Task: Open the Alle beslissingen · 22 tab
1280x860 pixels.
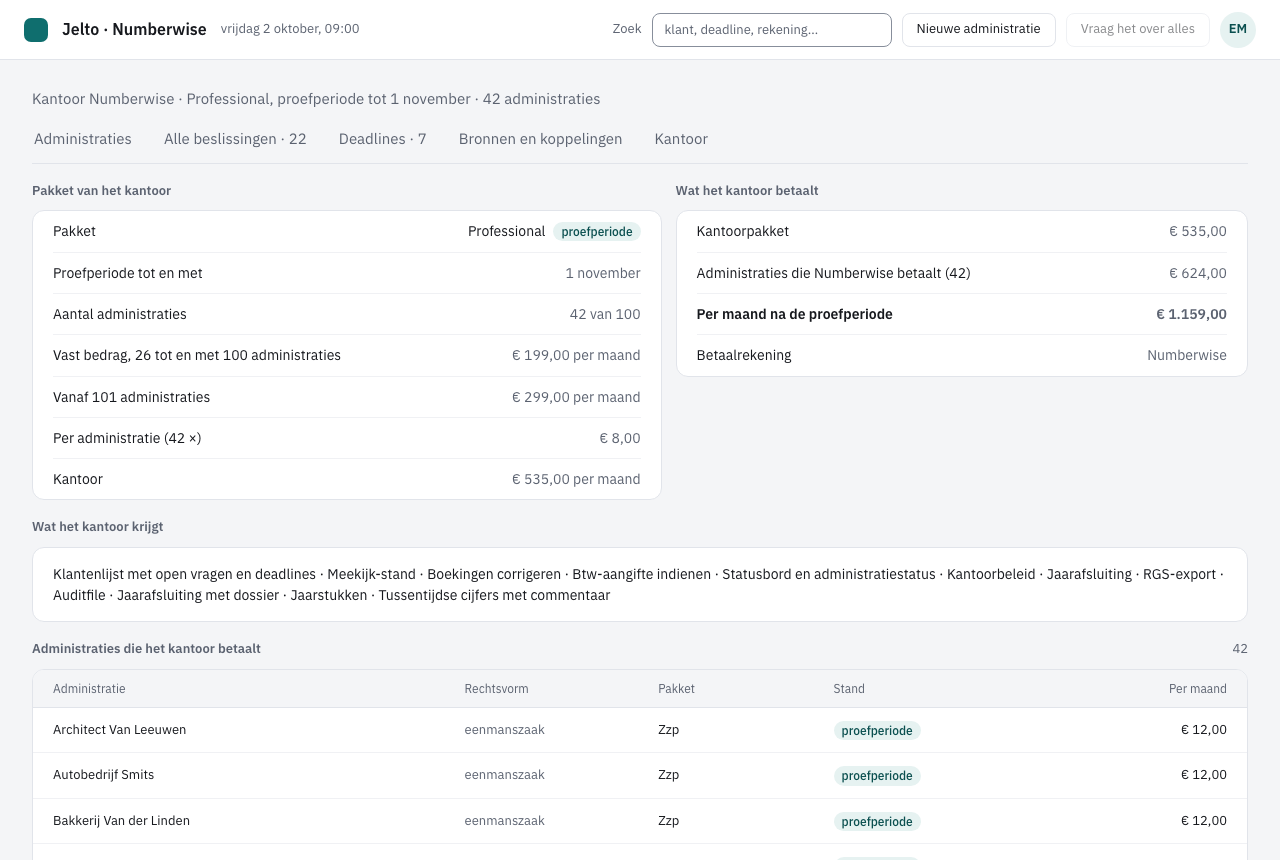Action: click(235, 139)
